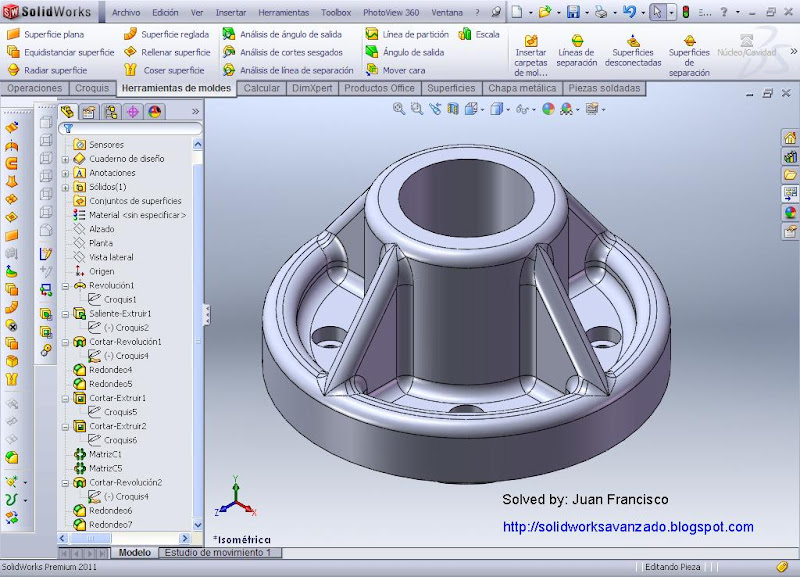Collapse the Revolución1 feature node
800x577 pixels.
[x=65, y=286]
